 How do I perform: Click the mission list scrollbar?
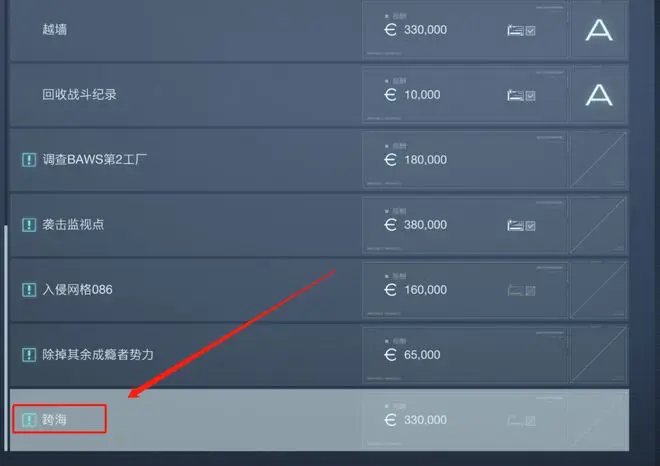6,338
